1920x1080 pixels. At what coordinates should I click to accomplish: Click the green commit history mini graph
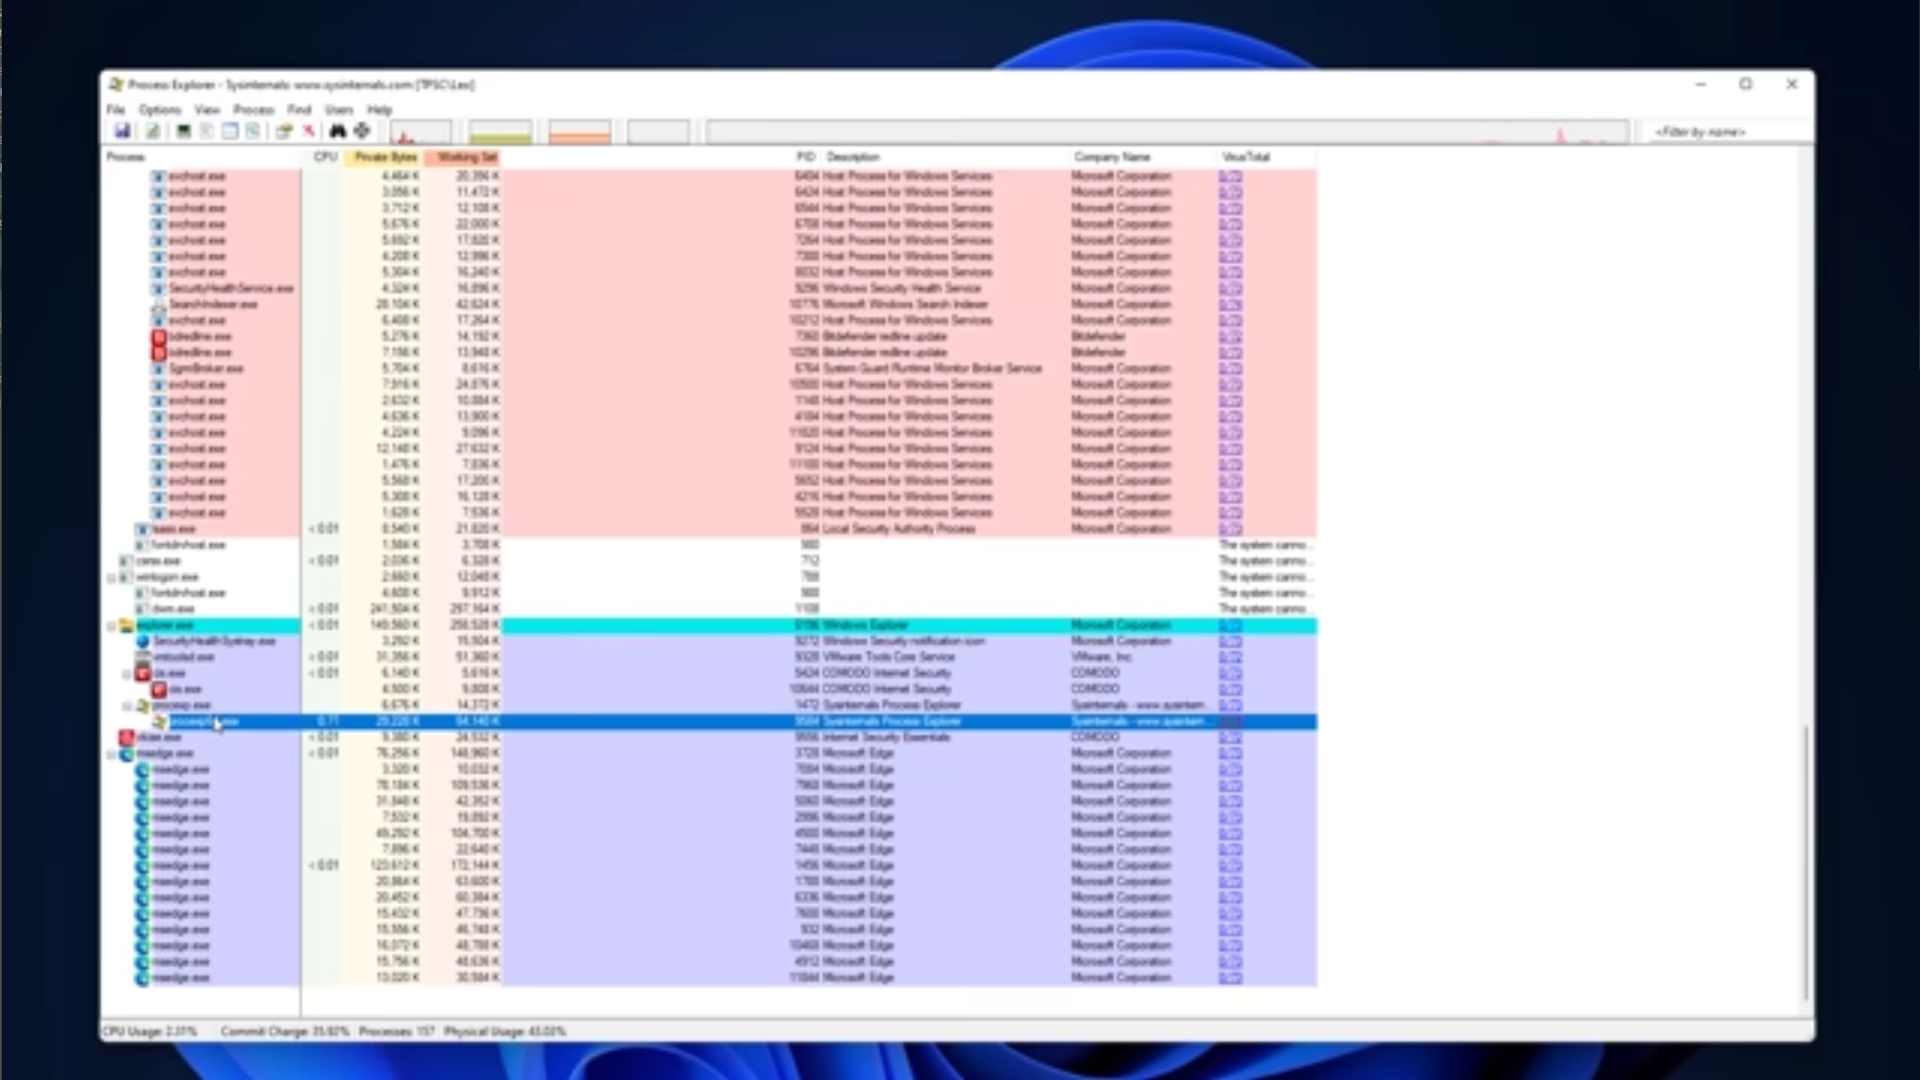(500, 132)
